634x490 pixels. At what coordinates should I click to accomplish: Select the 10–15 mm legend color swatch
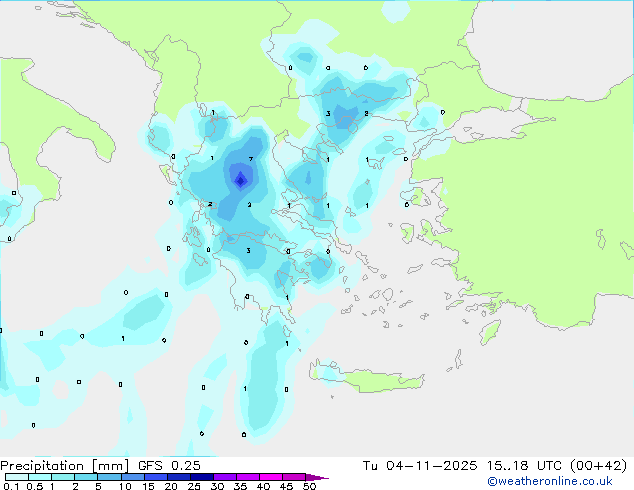click(x=132, y=477)
